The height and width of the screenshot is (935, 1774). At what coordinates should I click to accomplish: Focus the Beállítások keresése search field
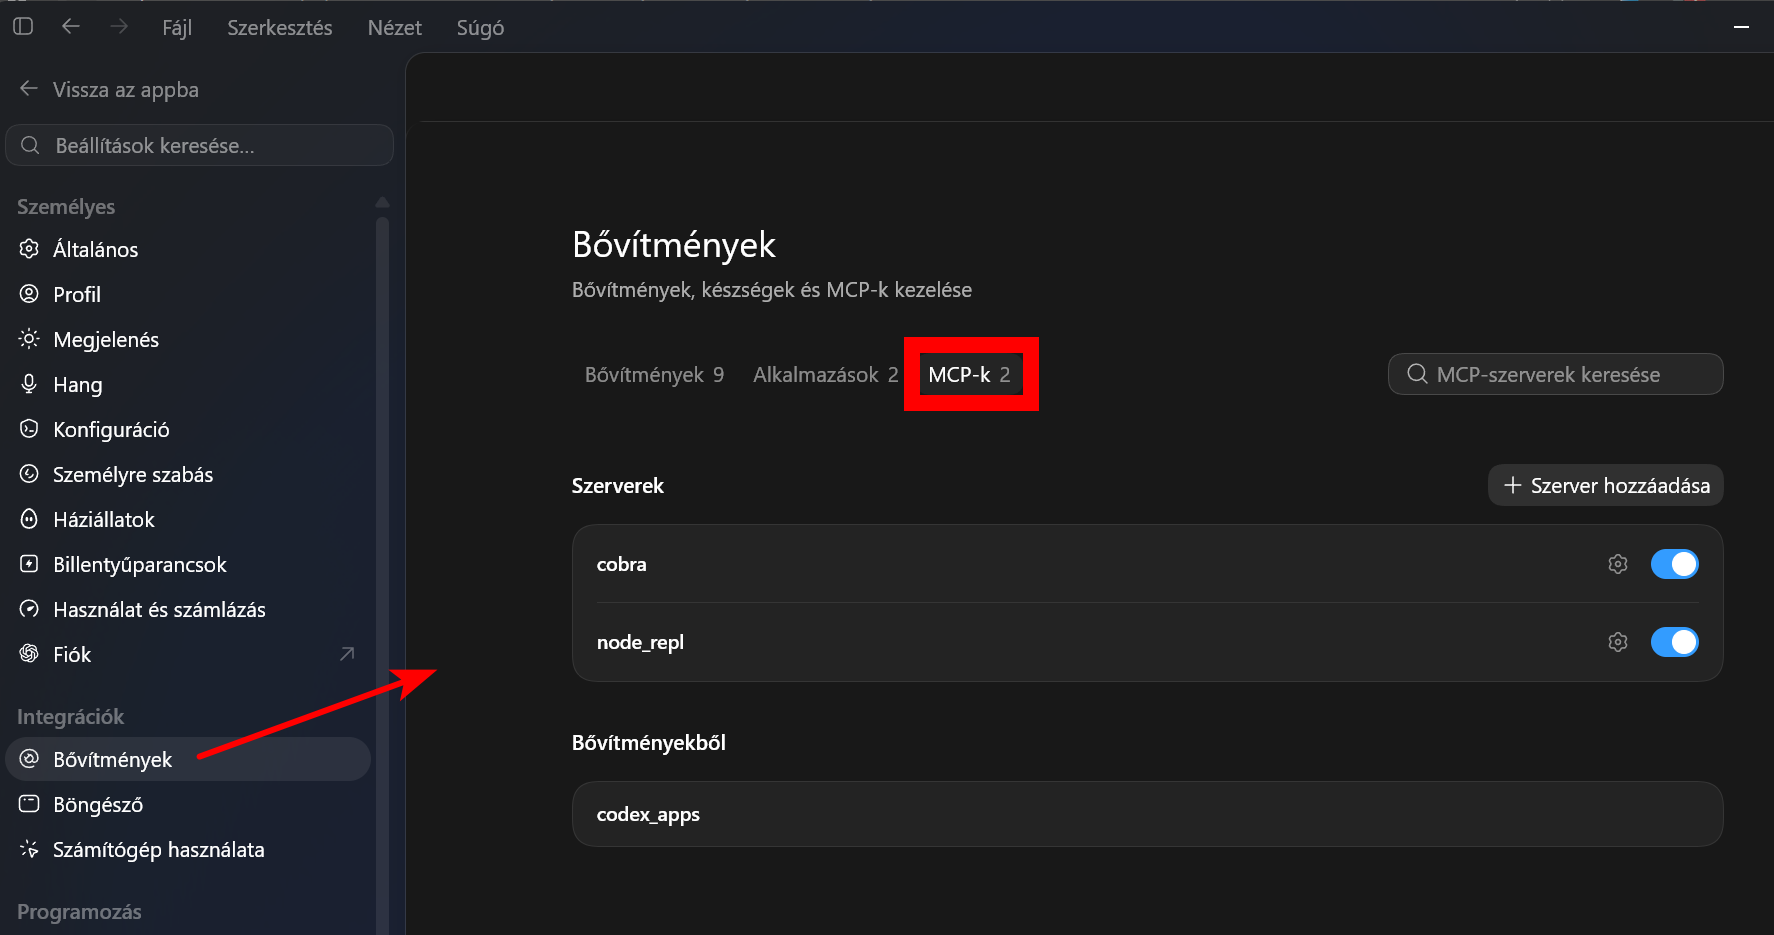200,146
